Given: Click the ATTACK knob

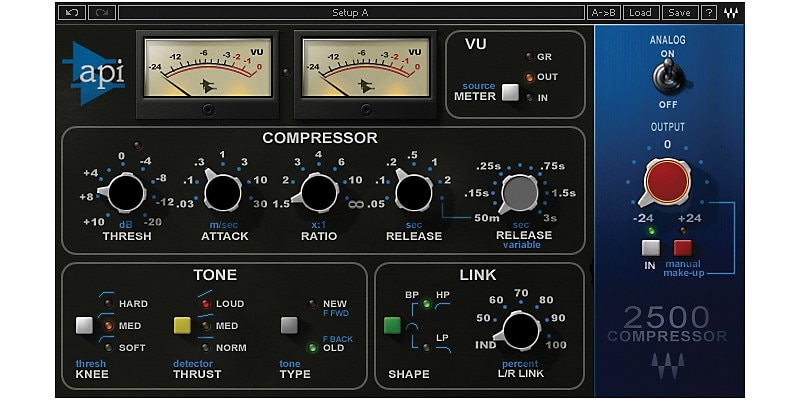Looking at the screenshot, I should click(222, 192).
